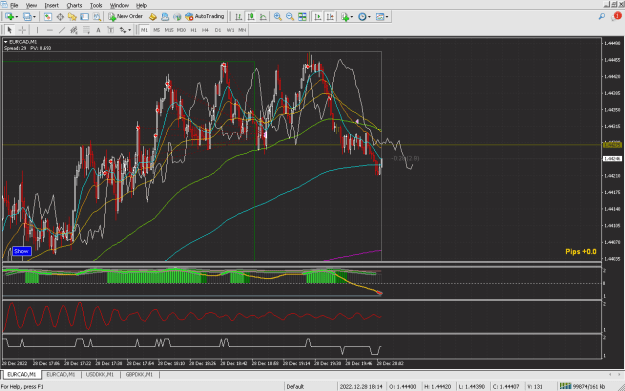
Task: Expand the Profiles dropdown arrow
Action: tap(34, 17)
